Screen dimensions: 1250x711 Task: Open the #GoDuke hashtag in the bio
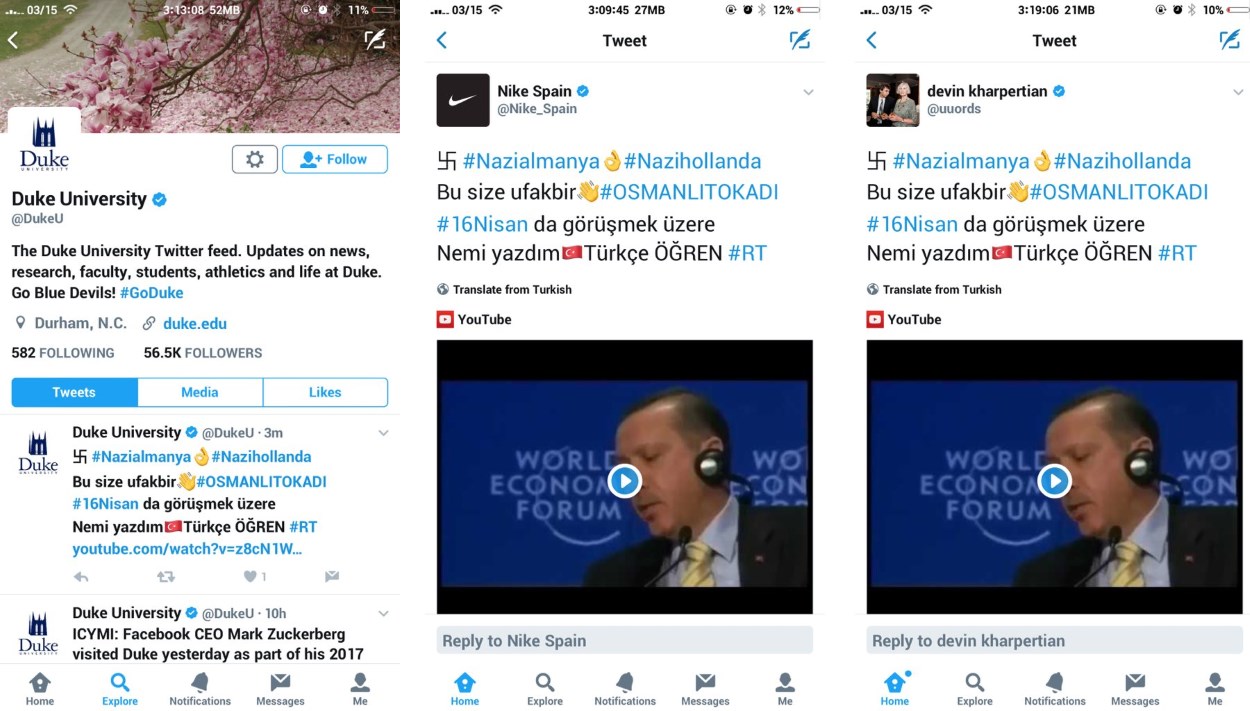pos(151,293)
